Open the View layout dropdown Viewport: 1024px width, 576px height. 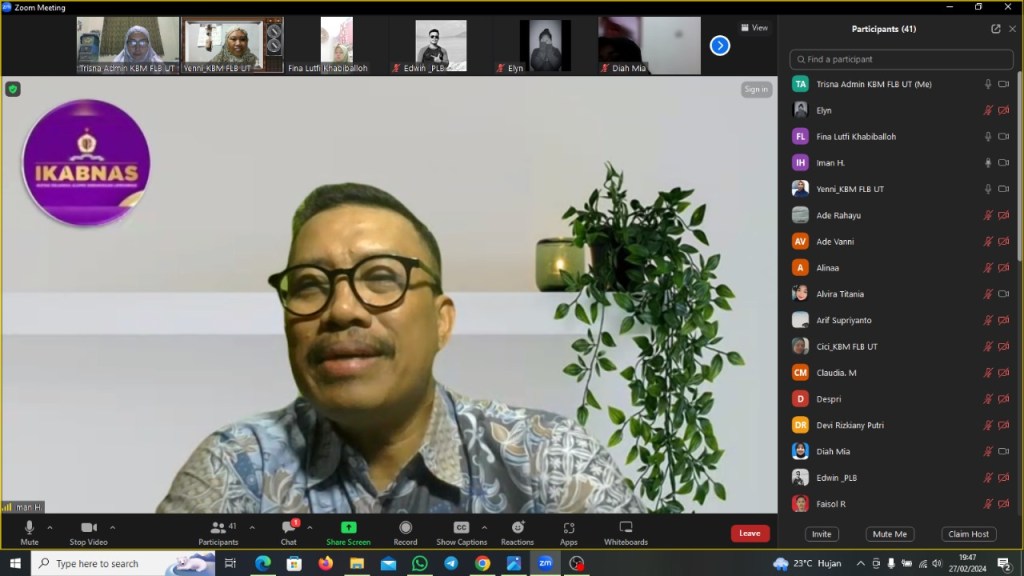pos(754,28)
